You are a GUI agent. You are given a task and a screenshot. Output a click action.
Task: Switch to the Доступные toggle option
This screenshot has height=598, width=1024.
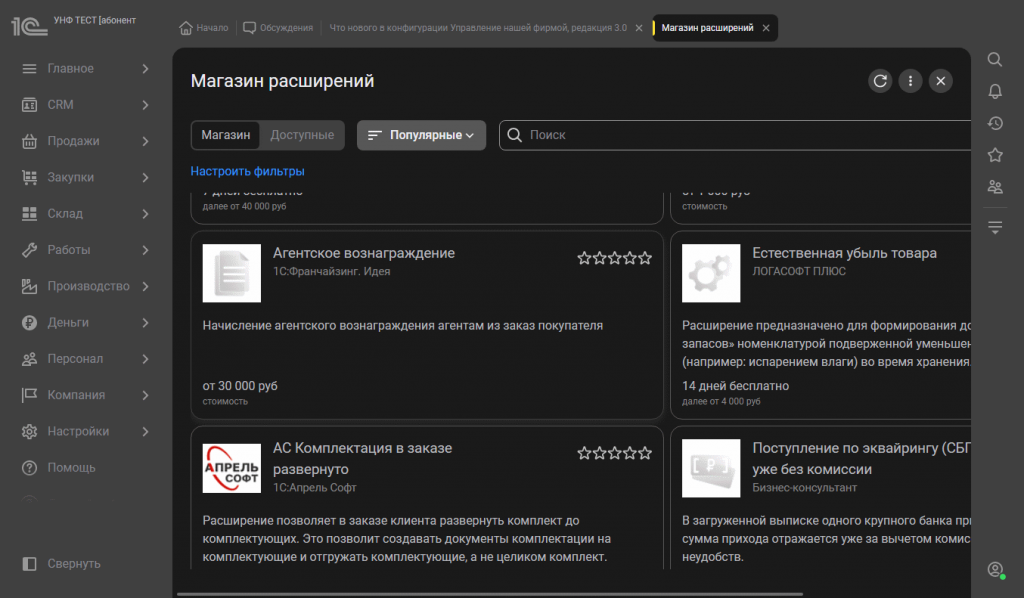(302, 135)
